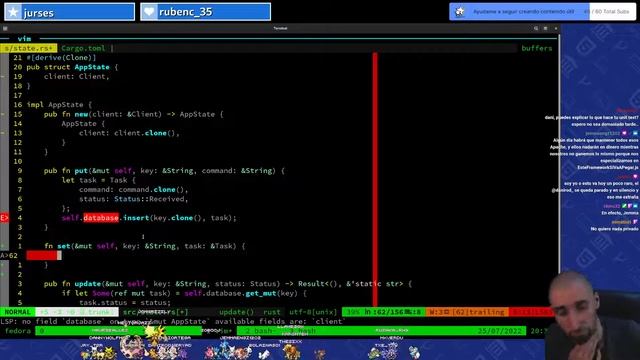Screen dimensions: 640x360
Task: Click the client: client.clone(), line
Action: tap(129, 133)
